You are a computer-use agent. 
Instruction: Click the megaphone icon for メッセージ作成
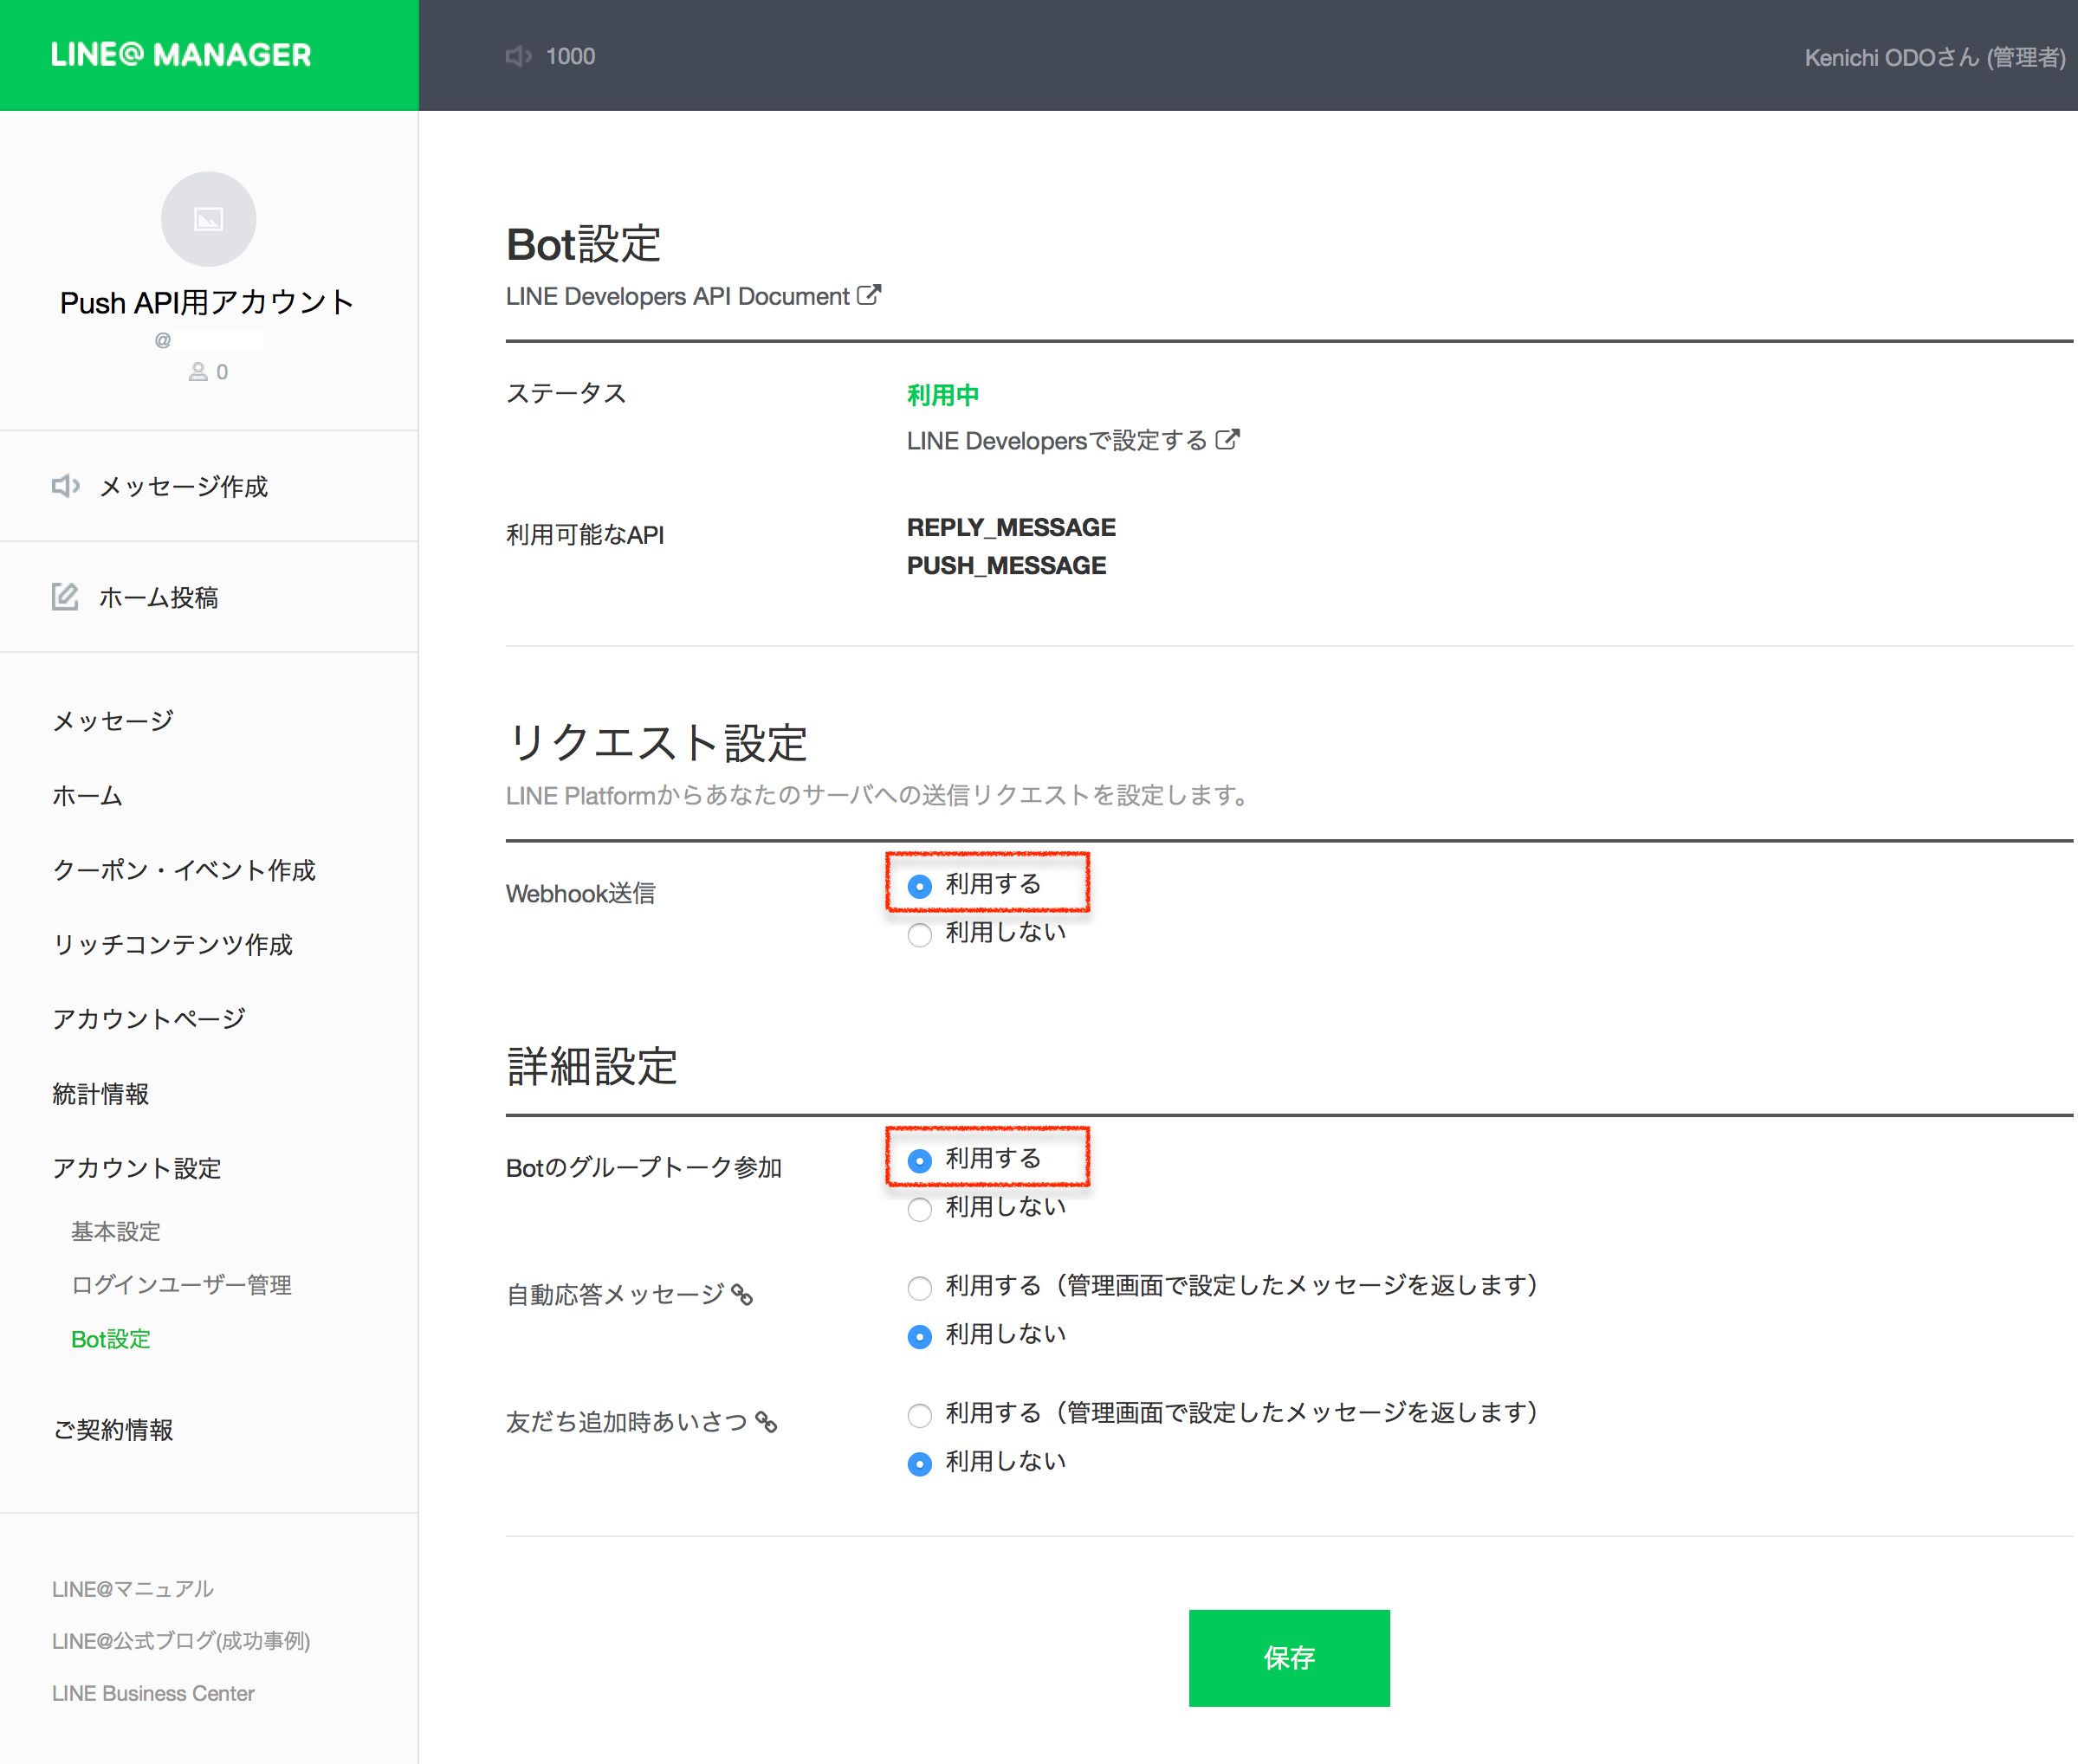click(65, 486)
